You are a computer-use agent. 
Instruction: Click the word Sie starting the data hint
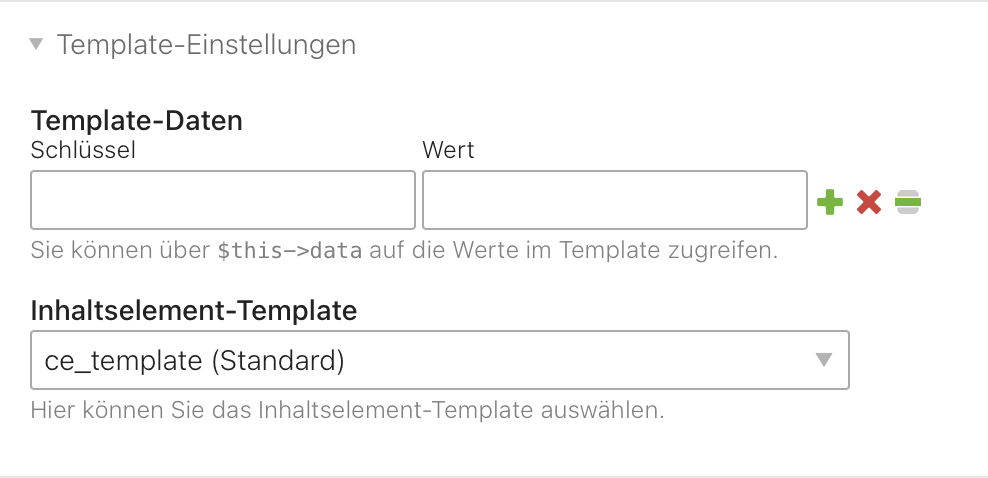tap(47, 251)
